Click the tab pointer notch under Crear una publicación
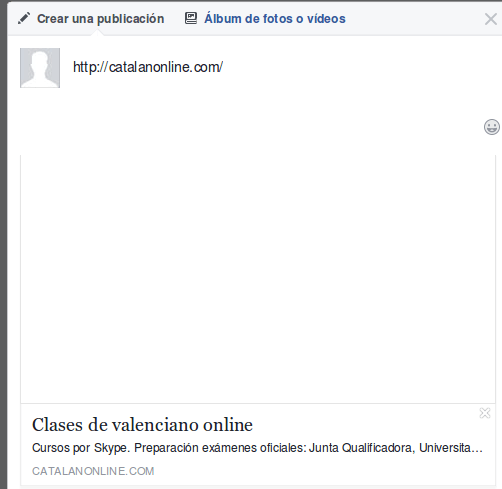This screenshot has height=489, width=502. click(97, 33)
